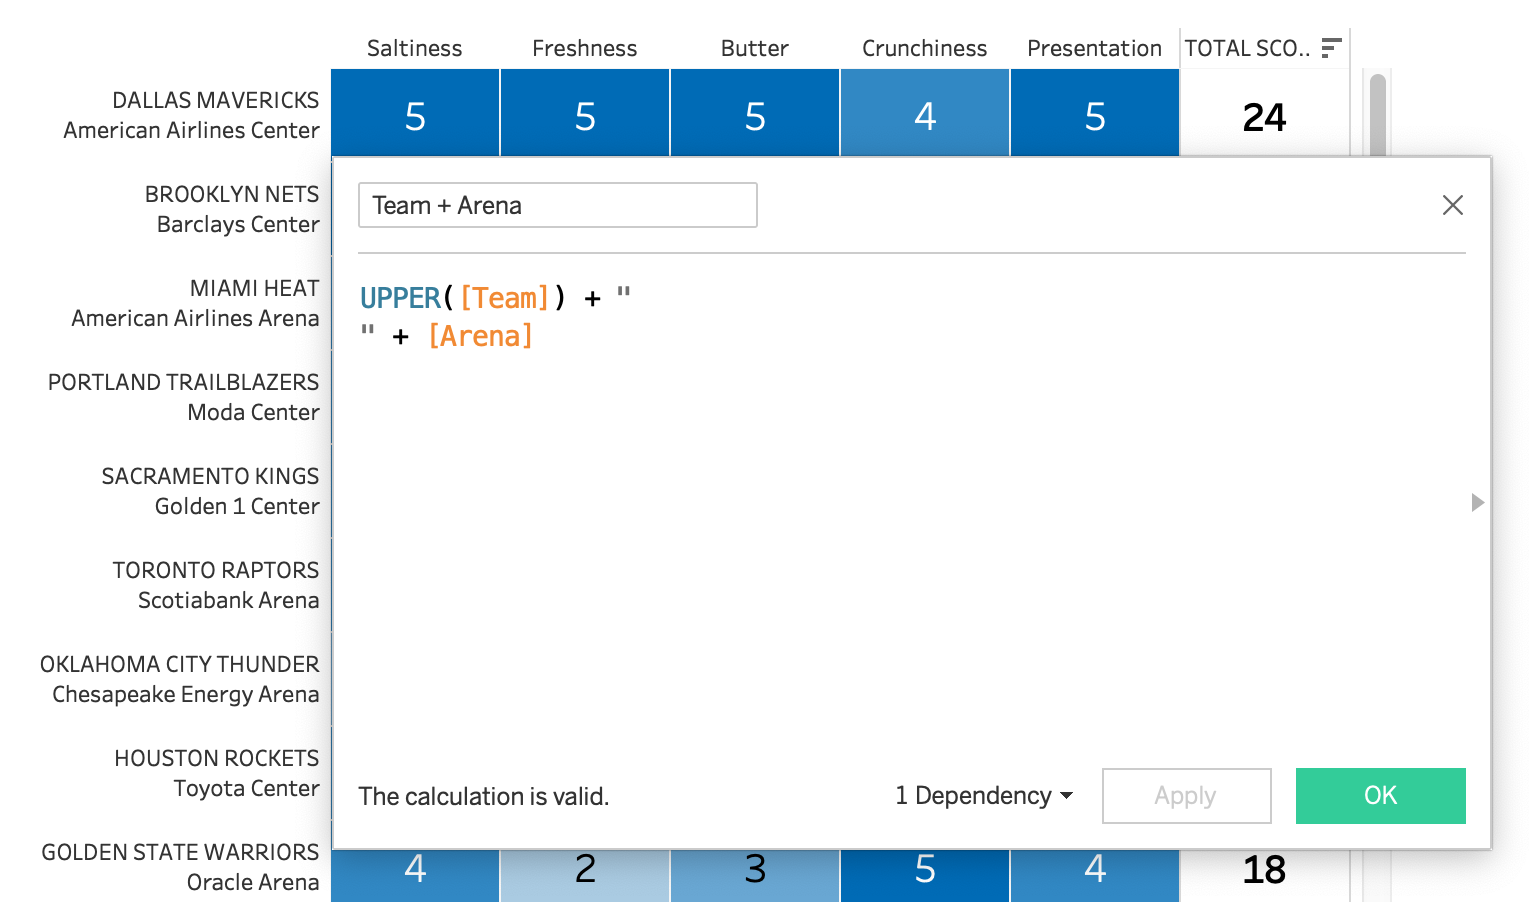Select the Crunchiness column header

click(925, 48)
